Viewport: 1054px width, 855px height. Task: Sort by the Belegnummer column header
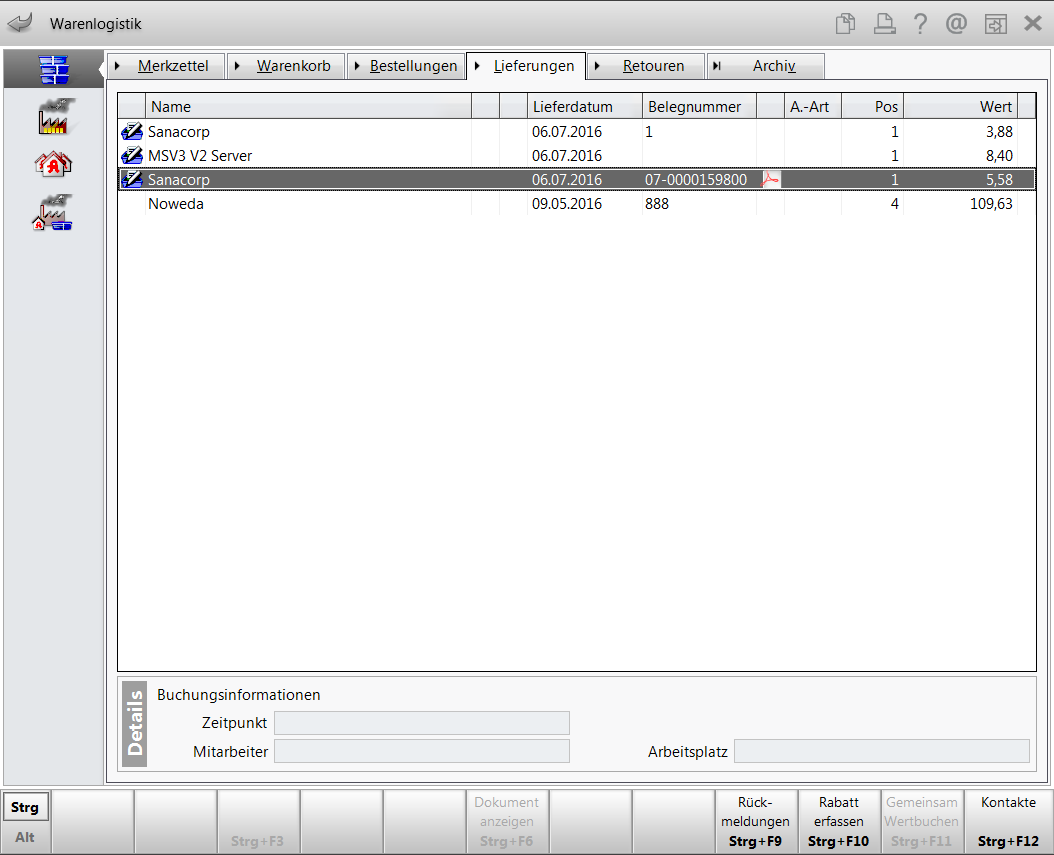700,106
